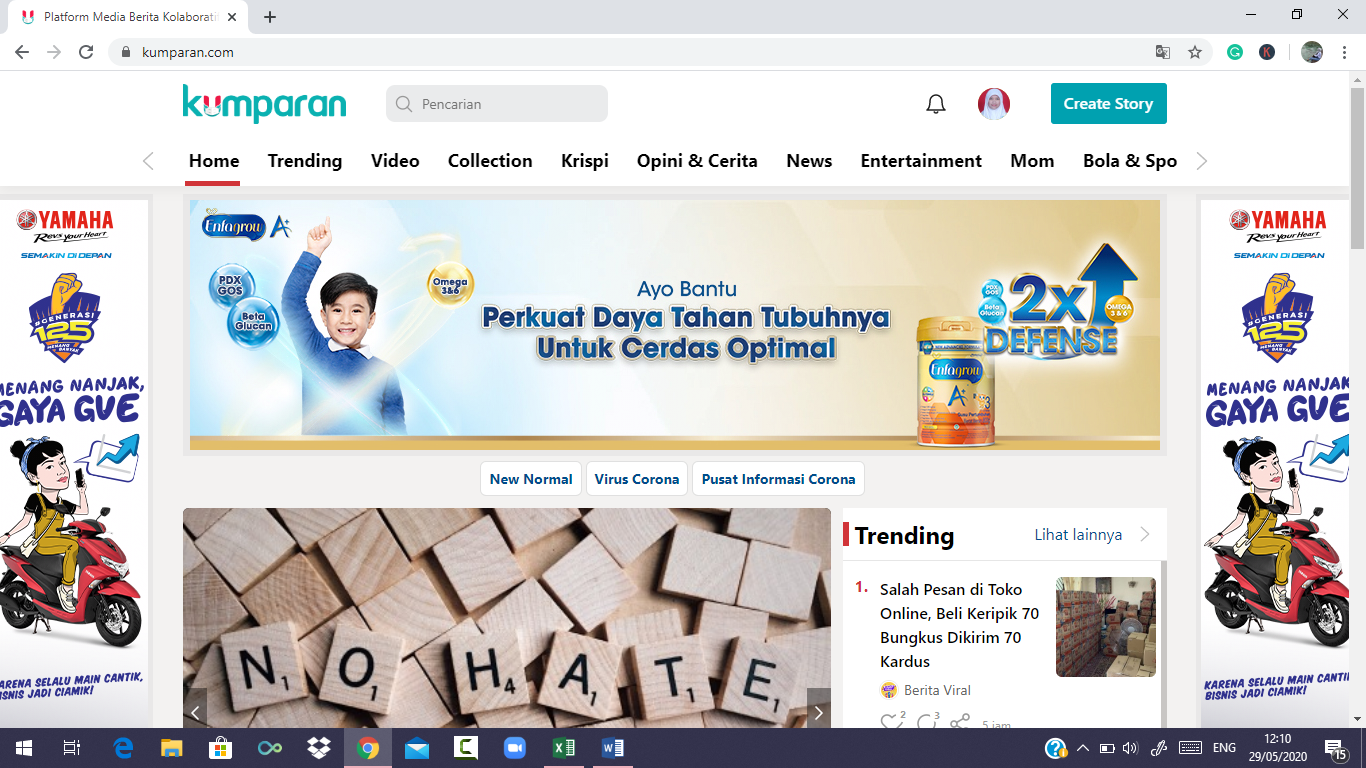This screenshot has width=1366, height=768.
Task: Show next headline slide arrow
Action: [819, 712]
